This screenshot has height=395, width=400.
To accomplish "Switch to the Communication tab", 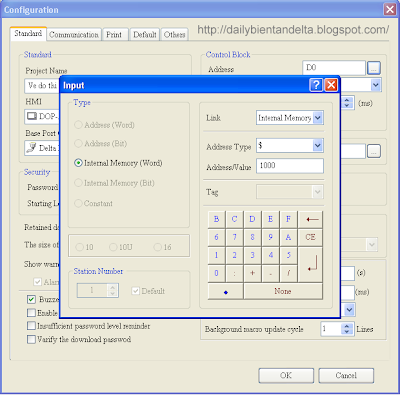I will (74, 35).
